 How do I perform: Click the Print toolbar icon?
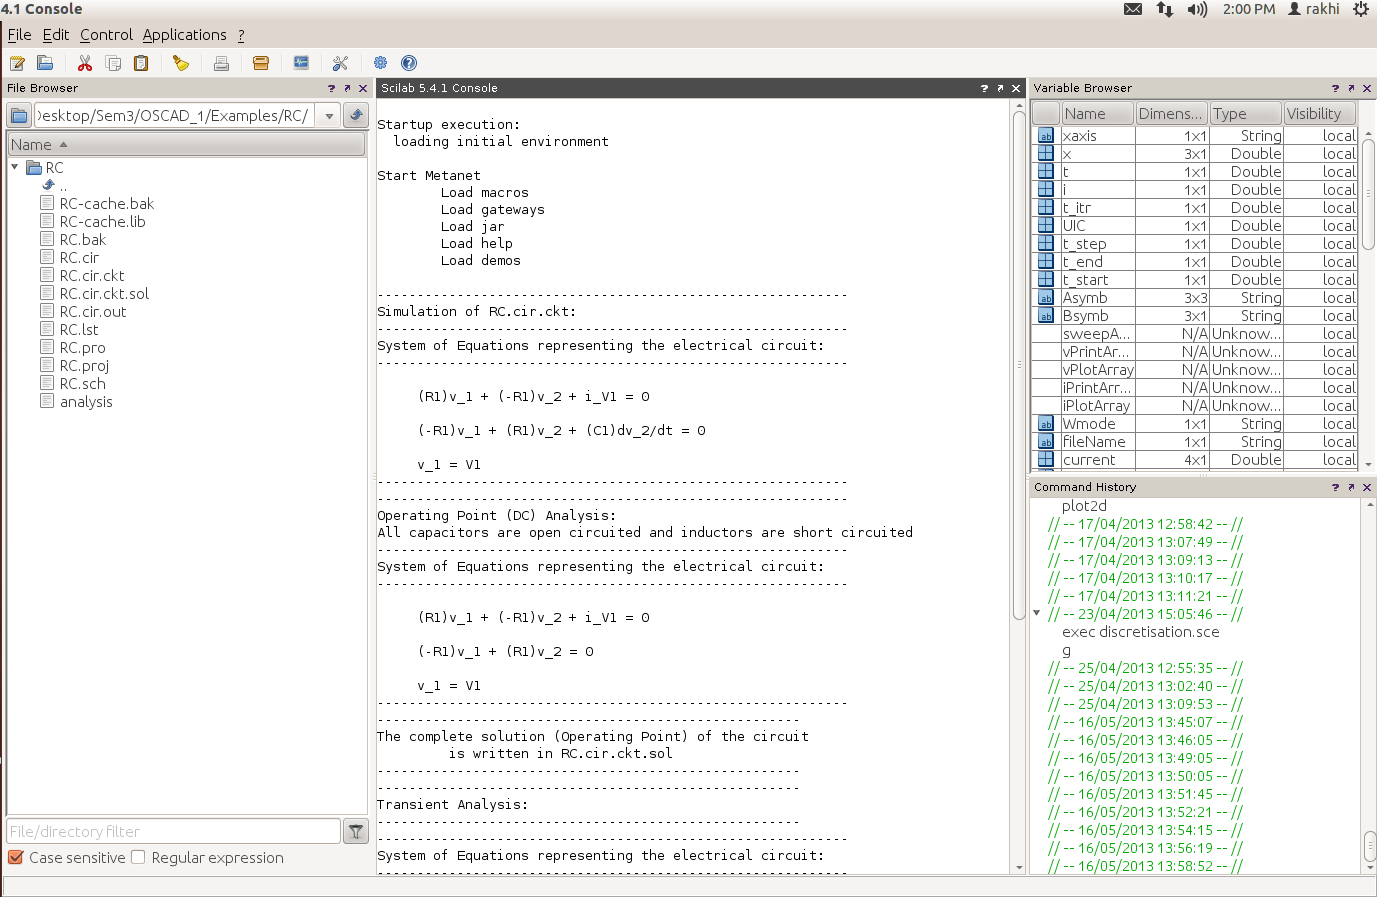(221, 63)
